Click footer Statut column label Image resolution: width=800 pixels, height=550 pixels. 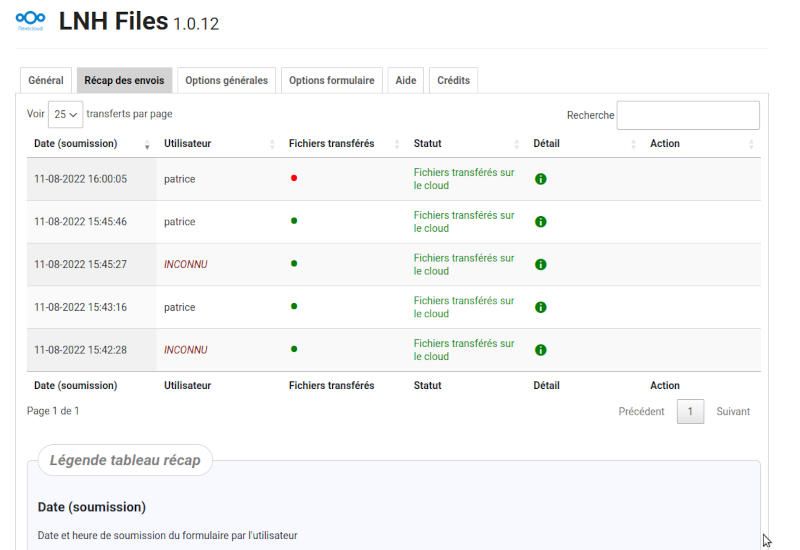[428, 386]
